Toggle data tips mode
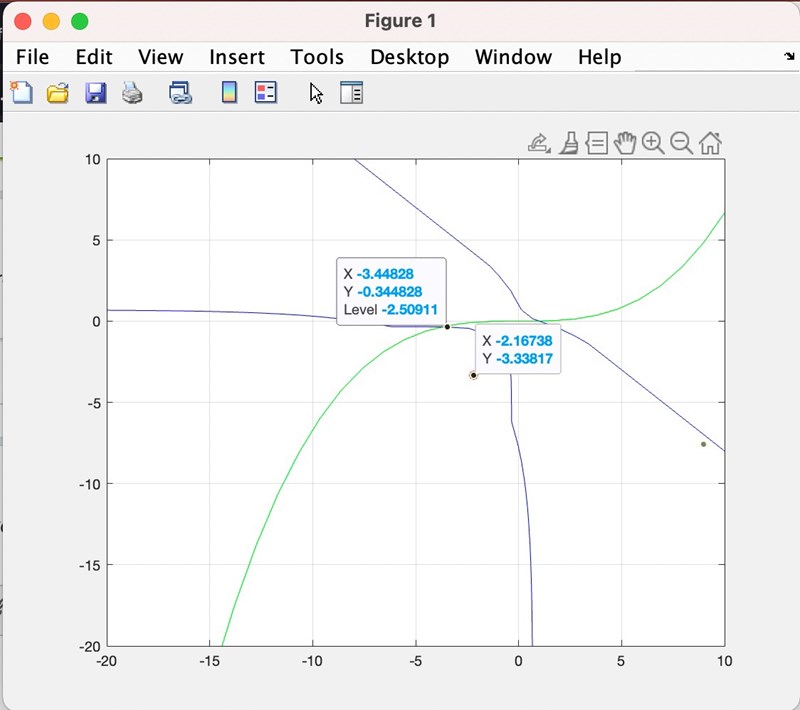The height and width of the screenshot is (710, 800). tap(597, 143)
